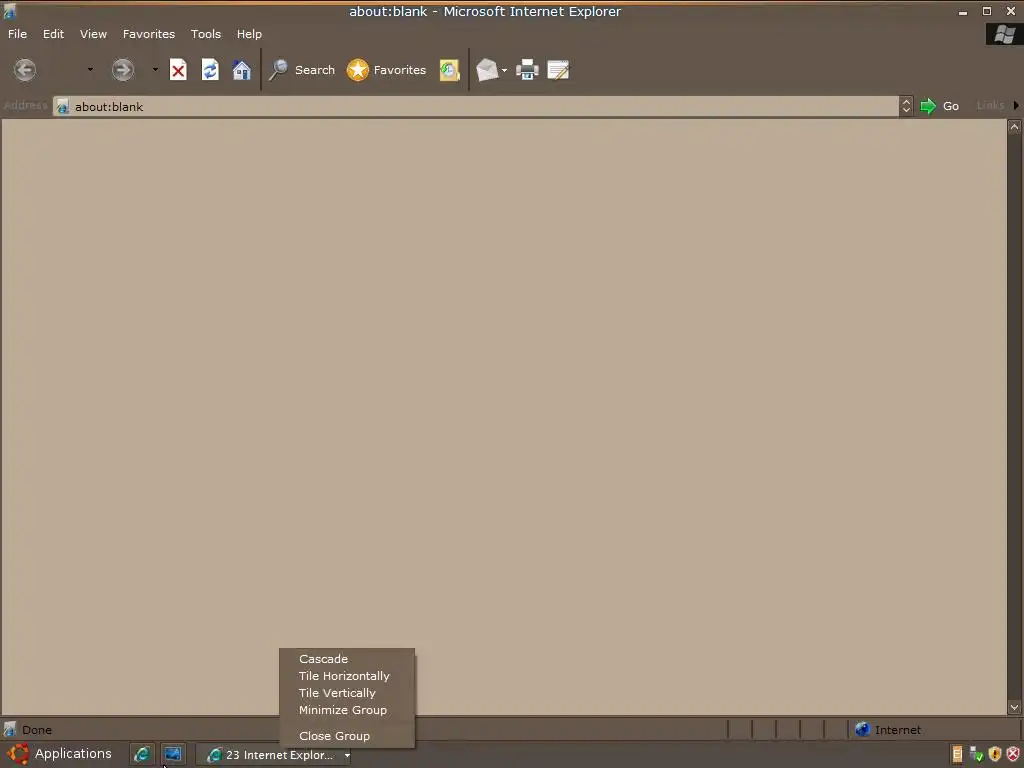Click the page icon in address bar
Viewport: 1024px width, 768px height.
pos(63,106)
